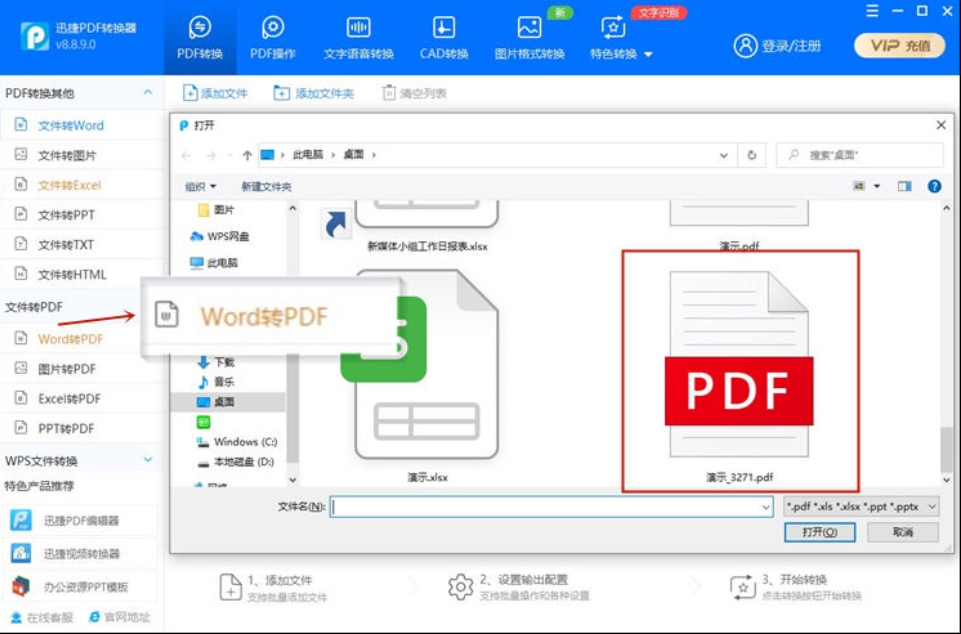961x634 pixels.
Task: Click the 取消 button
Action: pyautogui.click(x=903, y=532)
